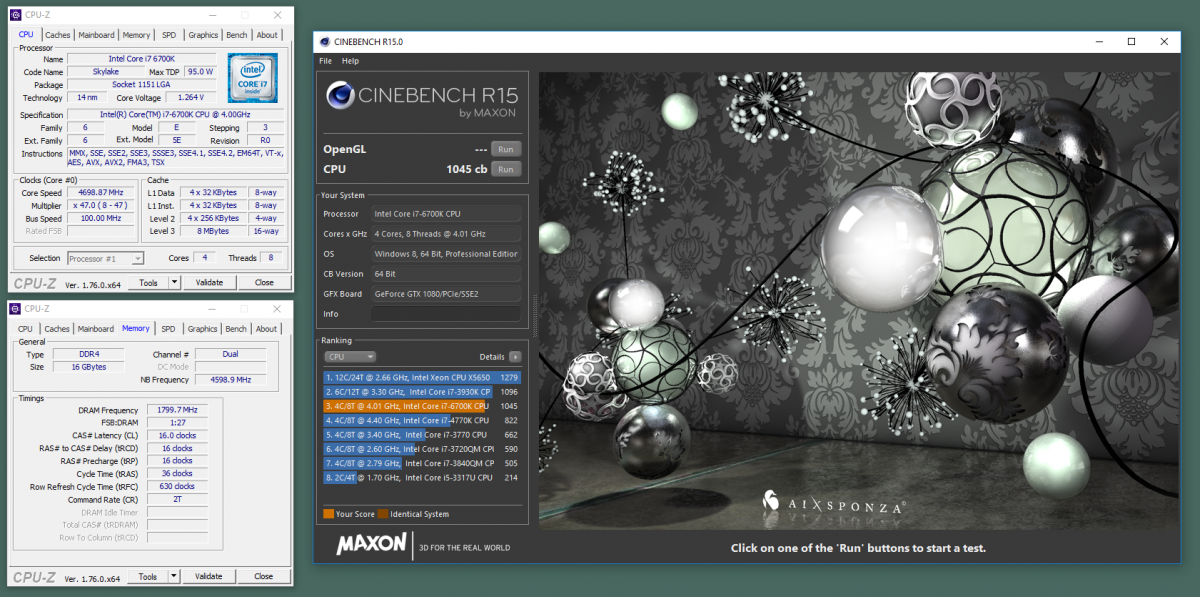The width and height of the screenshot is (1200, 597).
Task: Click orange Your Score legend swatch
Action: coord(329,514)
